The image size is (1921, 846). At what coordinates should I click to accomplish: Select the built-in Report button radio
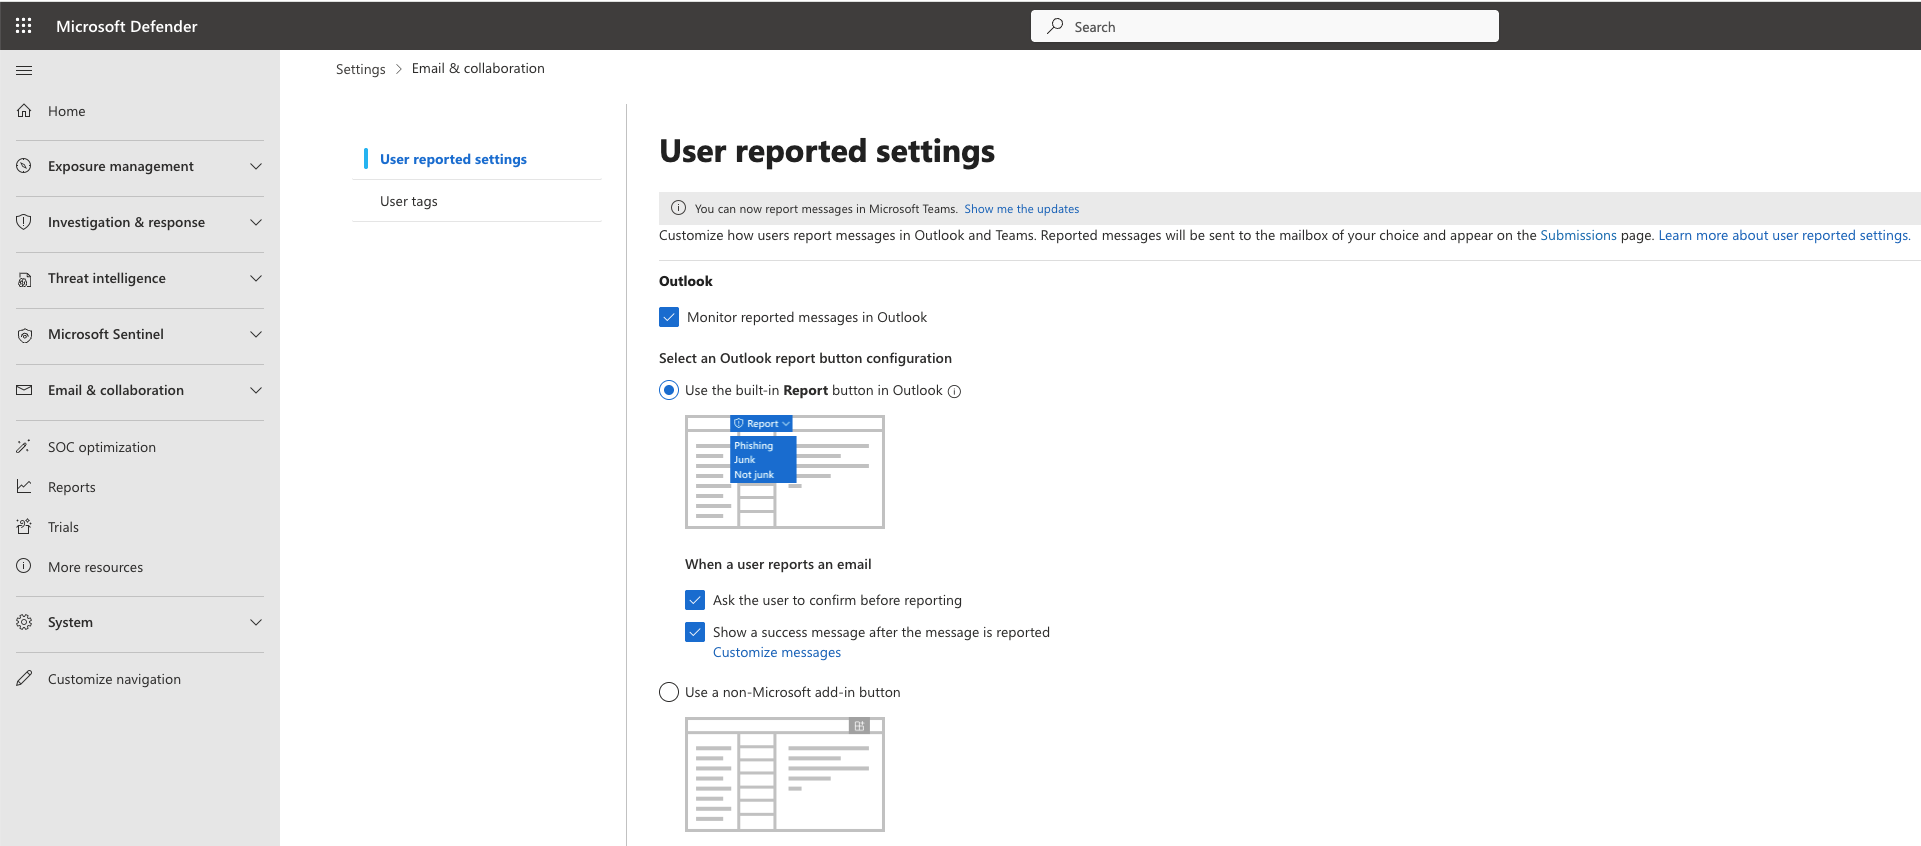[669, 390]
